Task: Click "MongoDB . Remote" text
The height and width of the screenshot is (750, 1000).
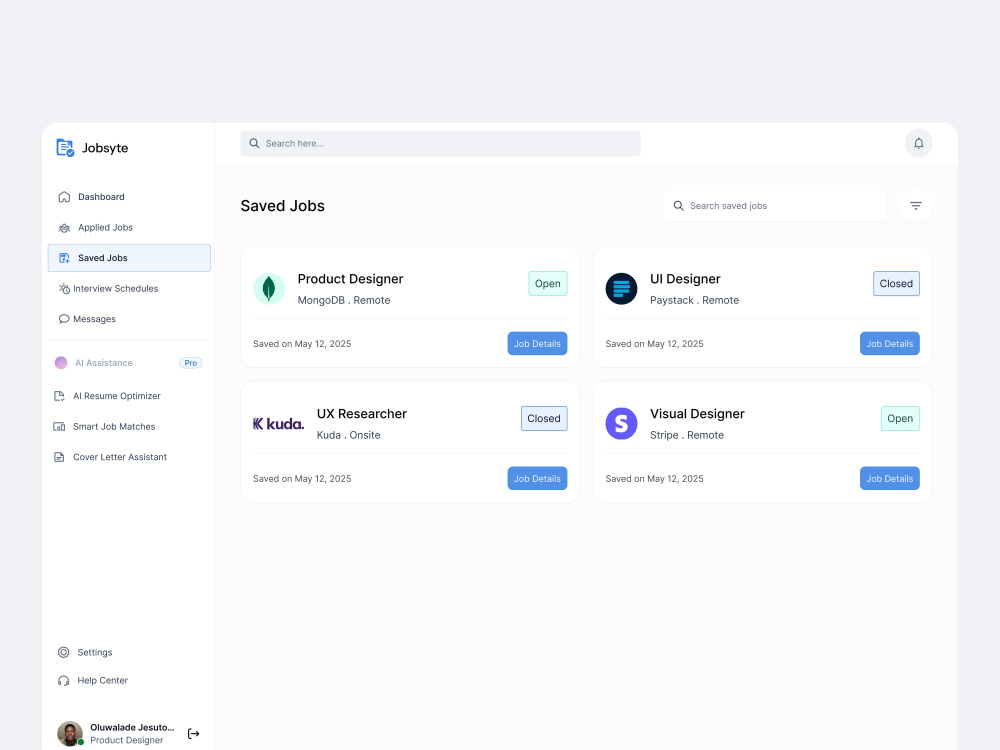Action: [344, 300]
